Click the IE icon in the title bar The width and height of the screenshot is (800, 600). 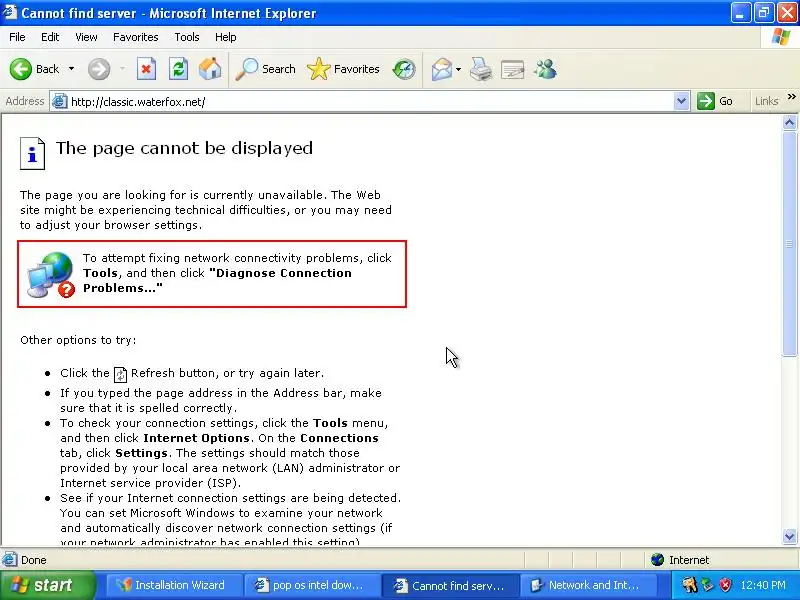tap(10, 12)
